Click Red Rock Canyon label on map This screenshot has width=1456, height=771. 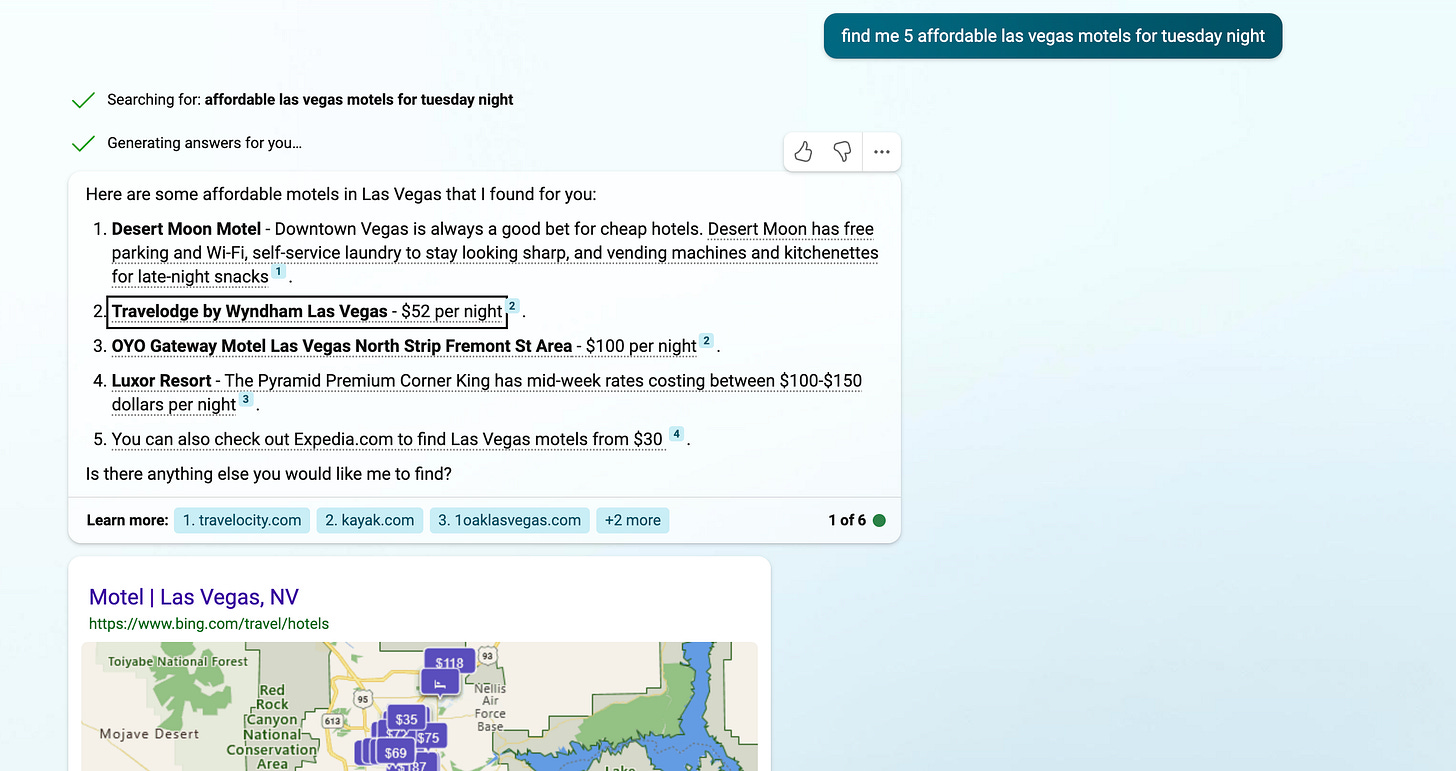click(272, 727)
